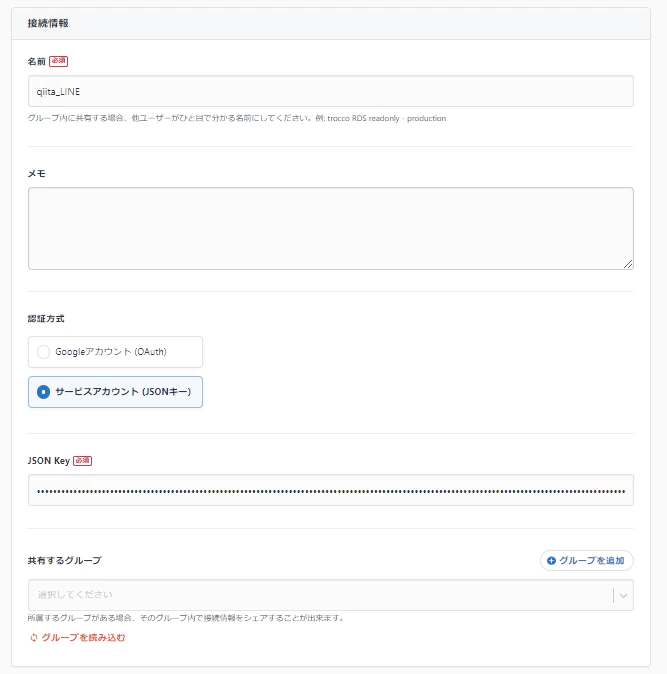Select the サービスアカウント (JSONキー) radio option
This screenshot has height=674, width=667.
[43, 392]
